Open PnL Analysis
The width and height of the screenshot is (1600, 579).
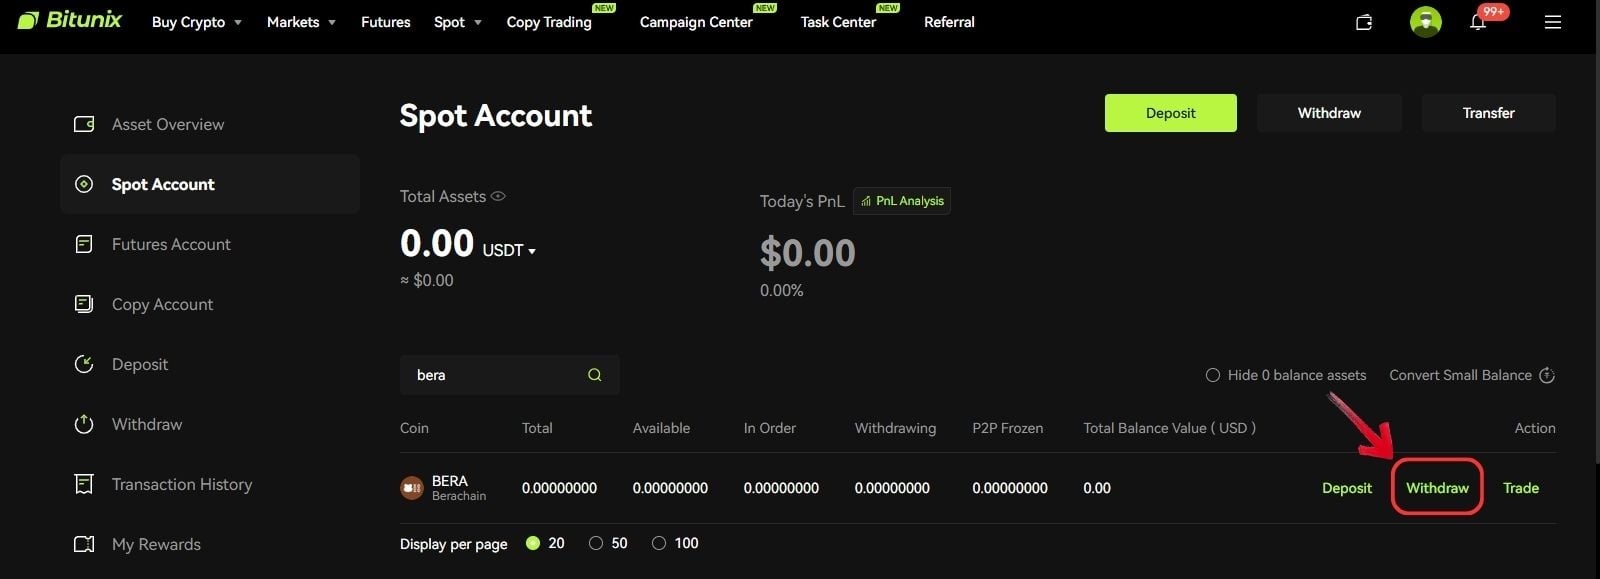(902, 201)
